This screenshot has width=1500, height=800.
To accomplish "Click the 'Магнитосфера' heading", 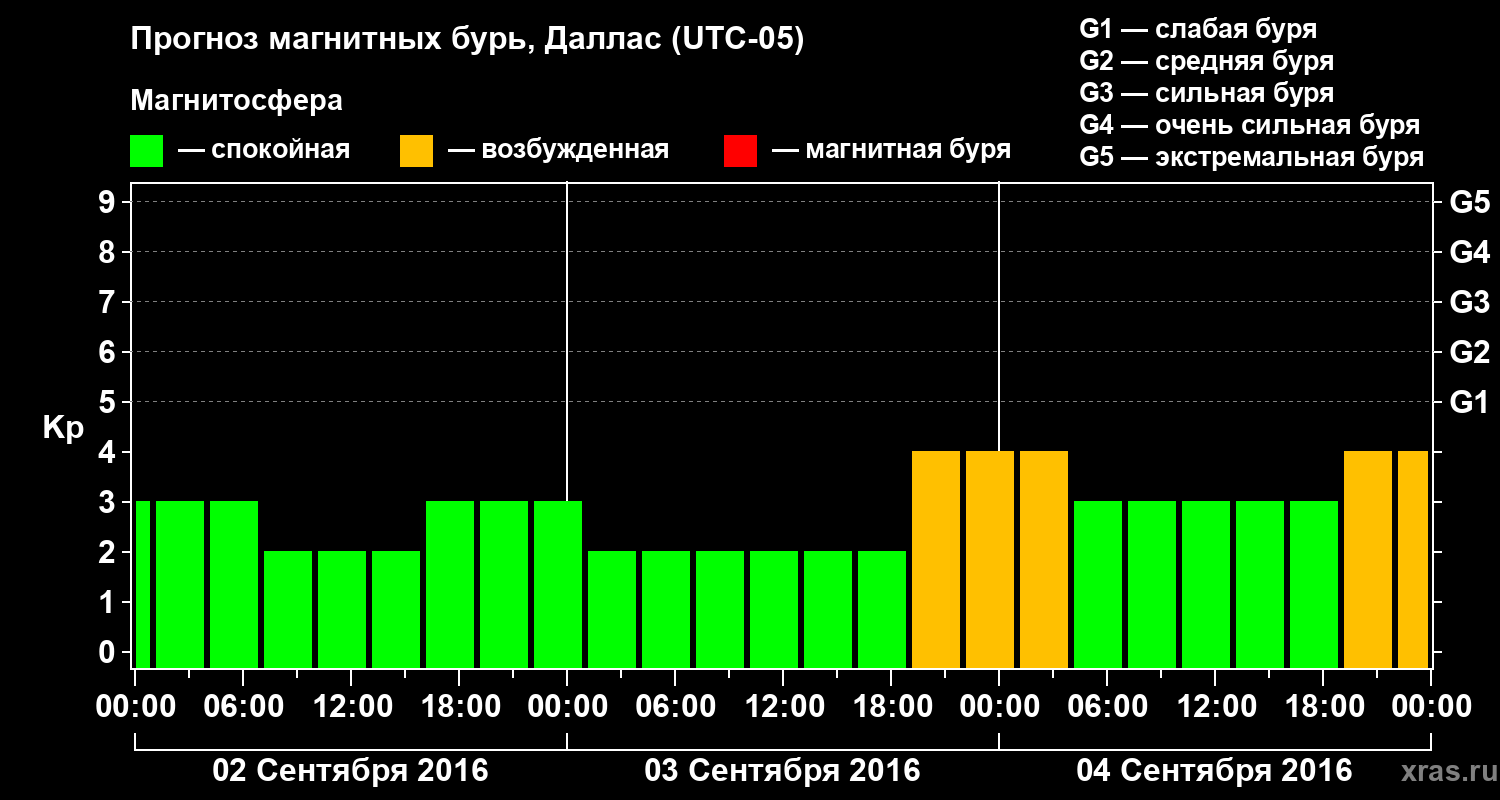I will pyautogui.click(x=236, y=101).
